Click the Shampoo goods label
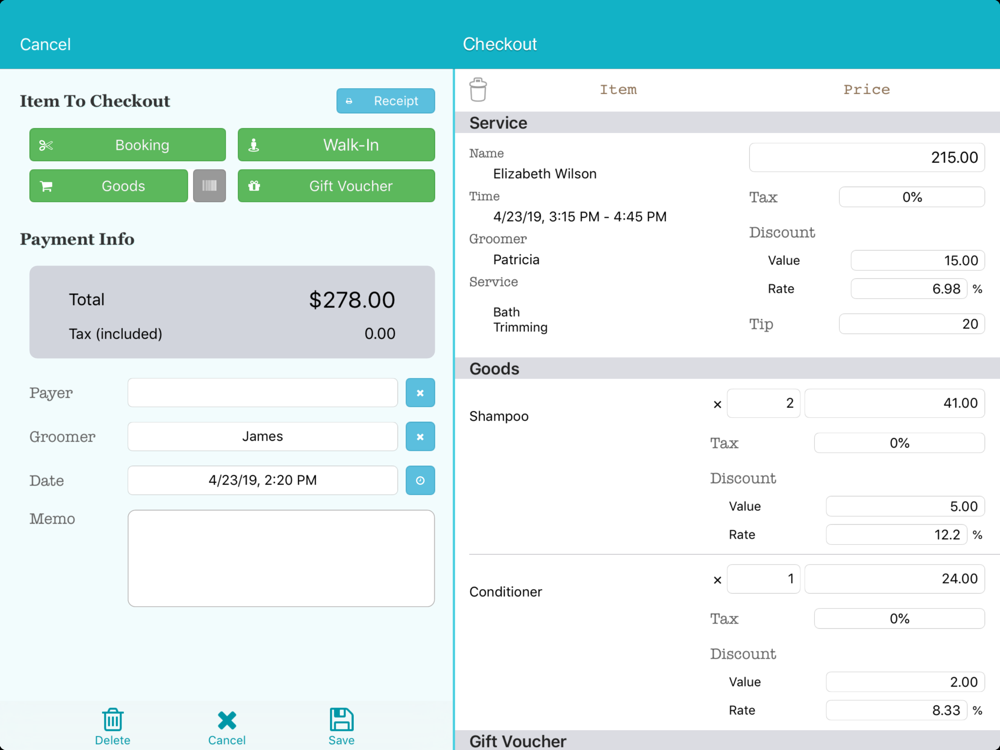Screen dimensions: 1000x750 click(x=499, y=416)
